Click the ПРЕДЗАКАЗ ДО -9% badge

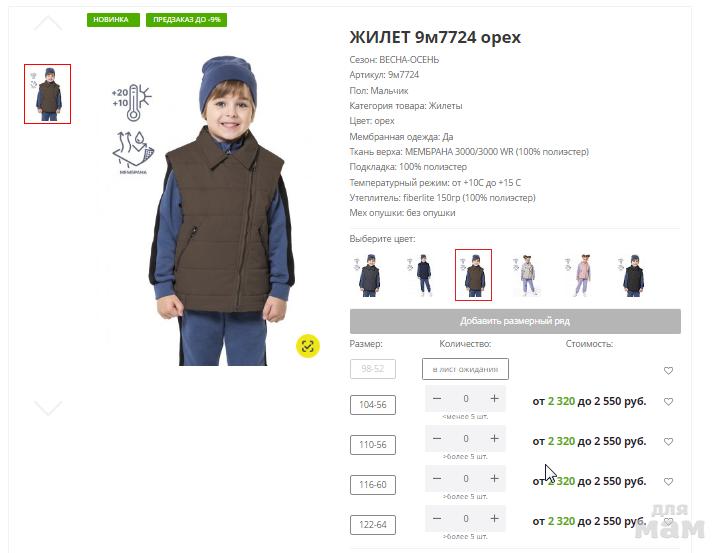point(186,20)
